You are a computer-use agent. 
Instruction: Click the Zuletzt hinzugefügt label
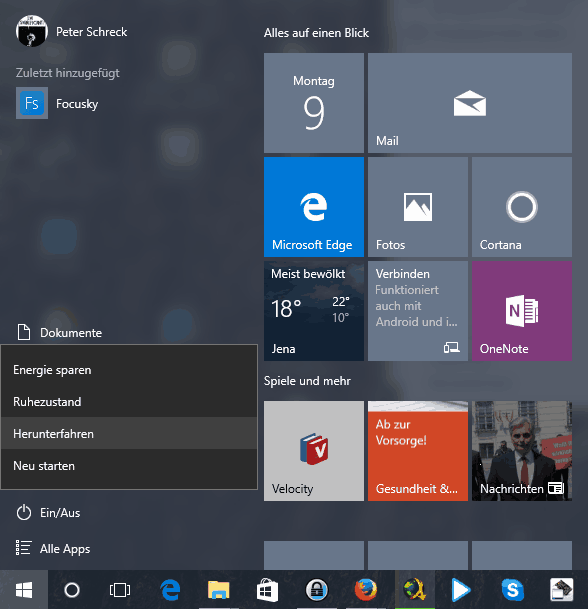pyautogui.click(x=68, y=73)
